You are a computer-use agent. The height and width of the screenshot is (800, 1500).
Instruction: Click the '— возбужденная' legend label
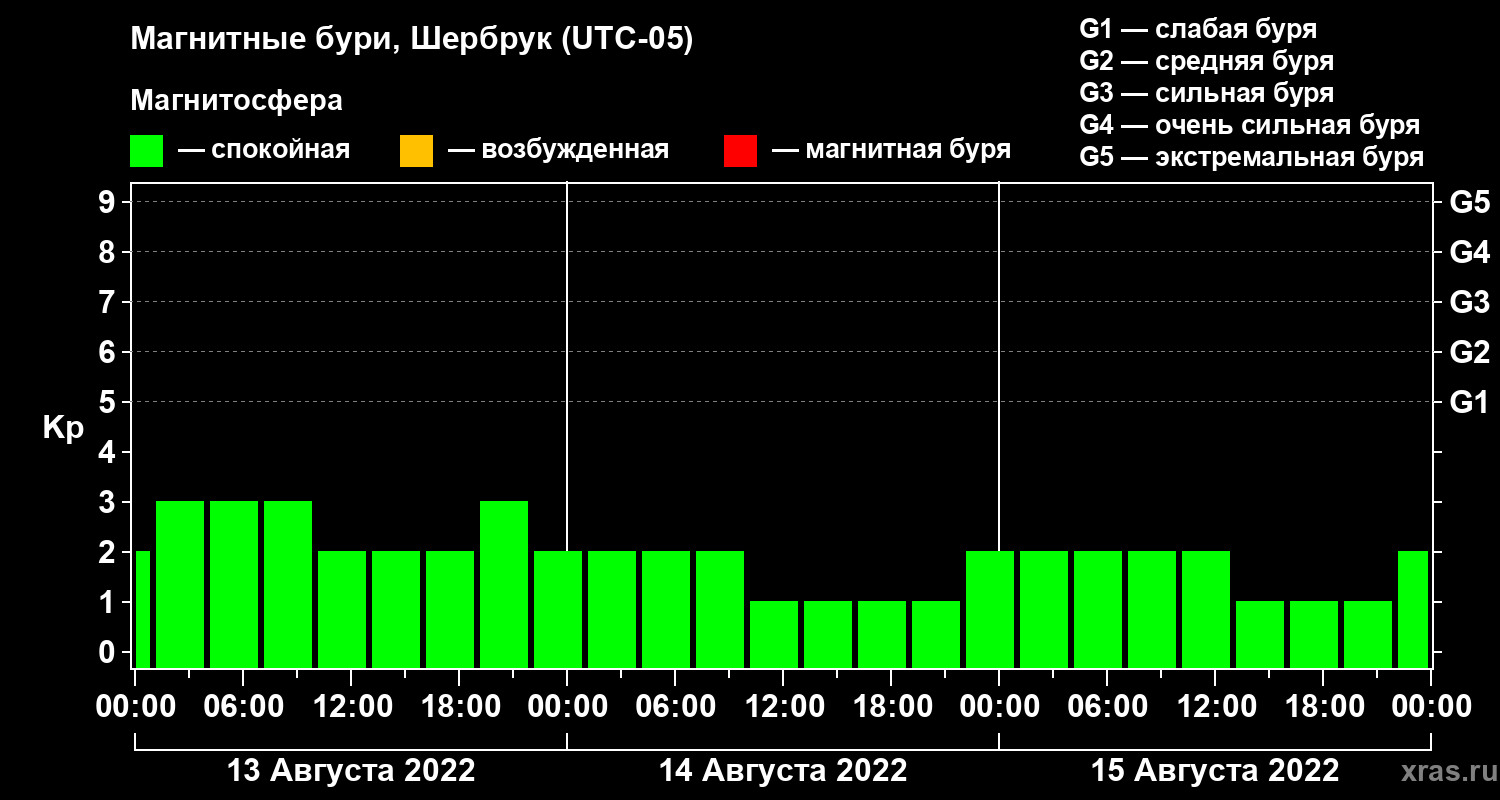click(x=558, y=150)
